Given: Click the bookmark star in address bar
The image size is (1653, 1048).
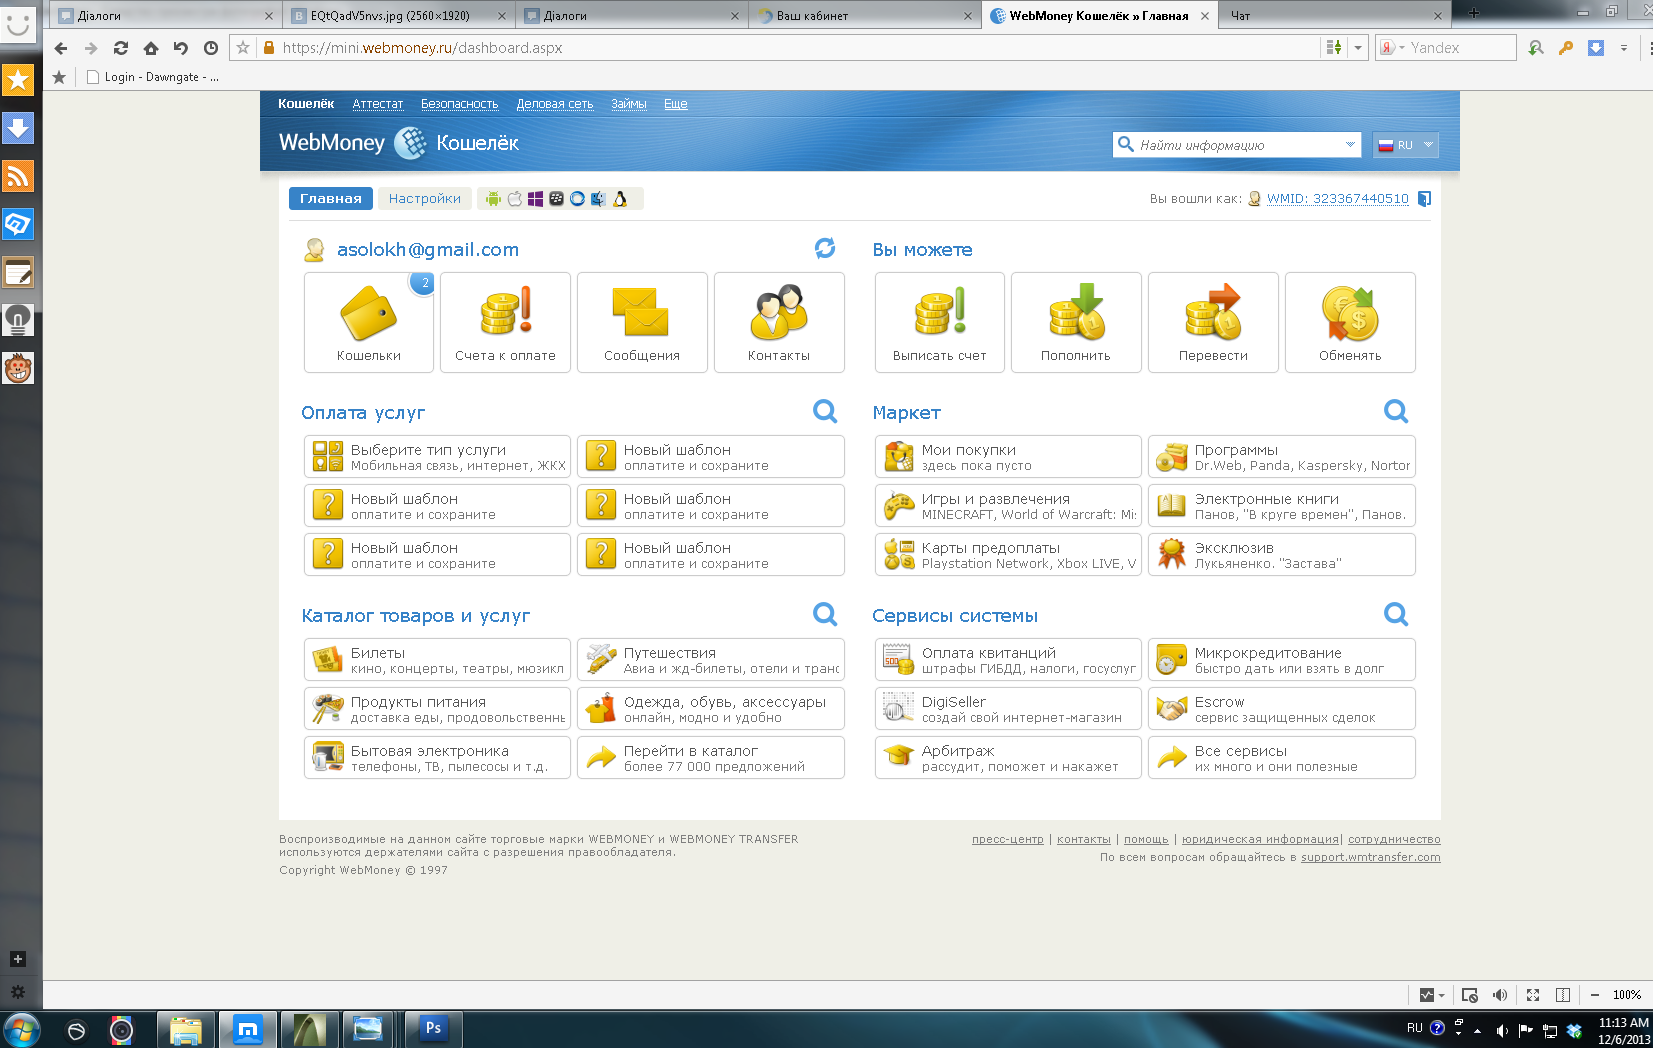Looking at the screenshot, I should tap(242, 48).
